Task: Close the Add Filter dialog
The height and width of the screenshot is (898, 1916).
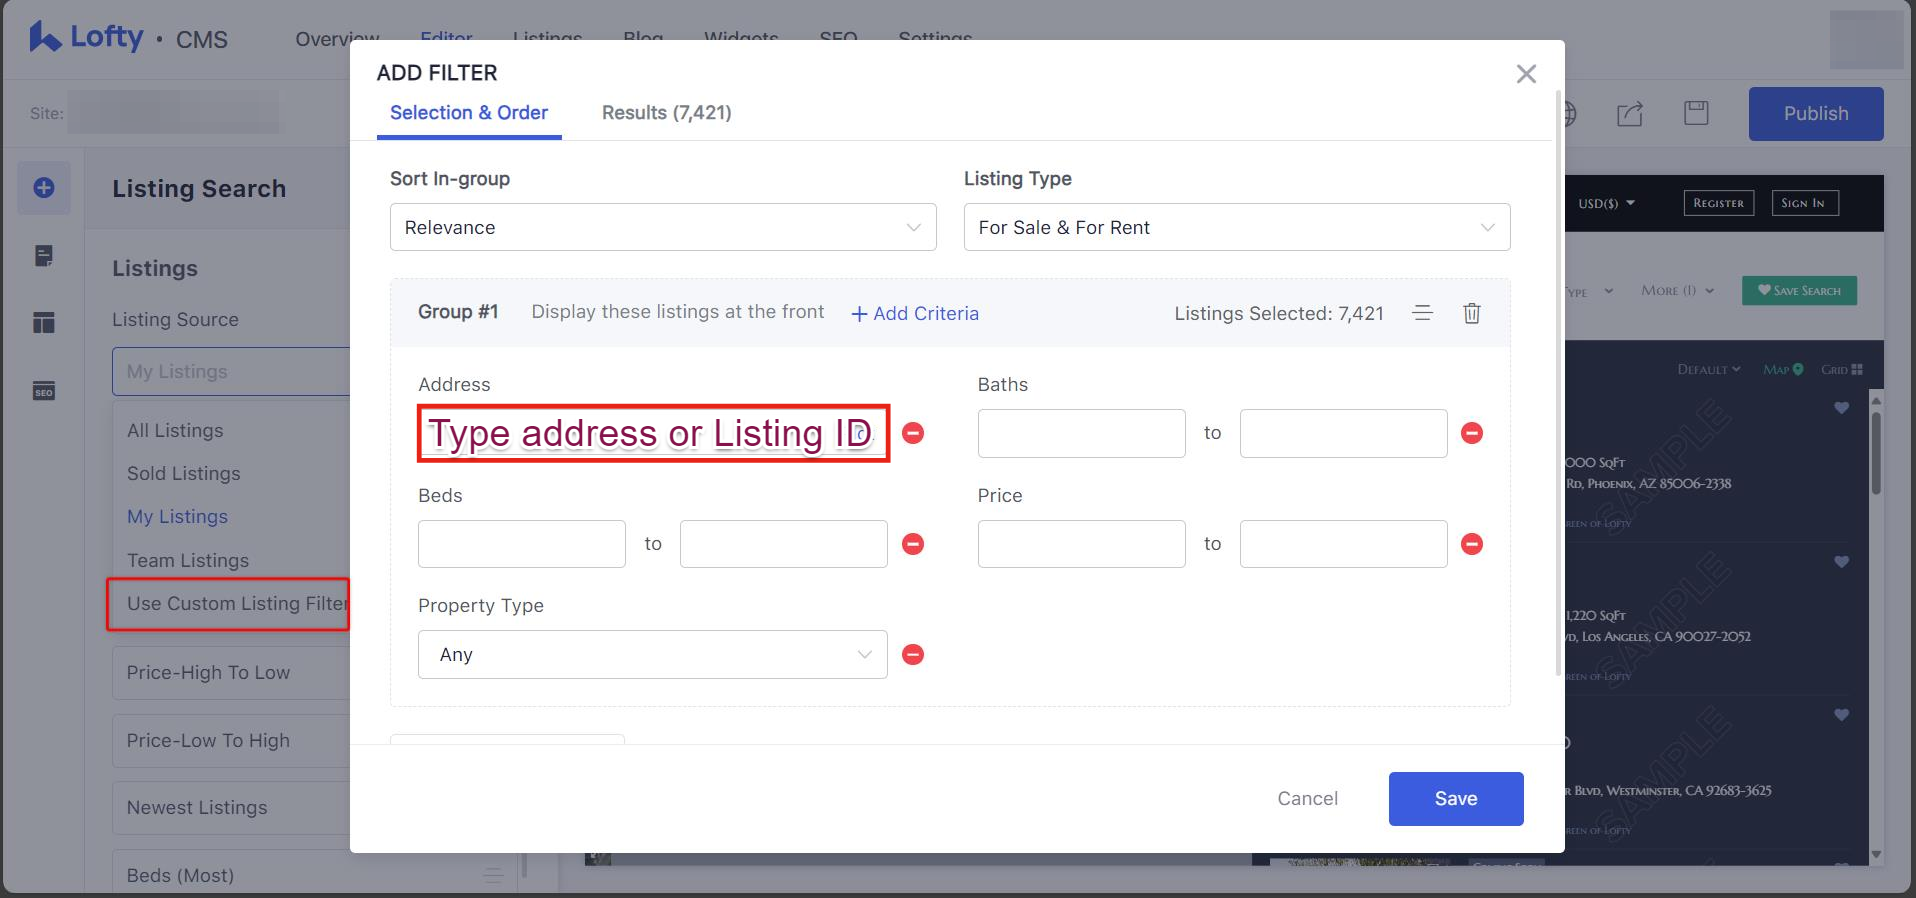Action: click(1525, 74)
